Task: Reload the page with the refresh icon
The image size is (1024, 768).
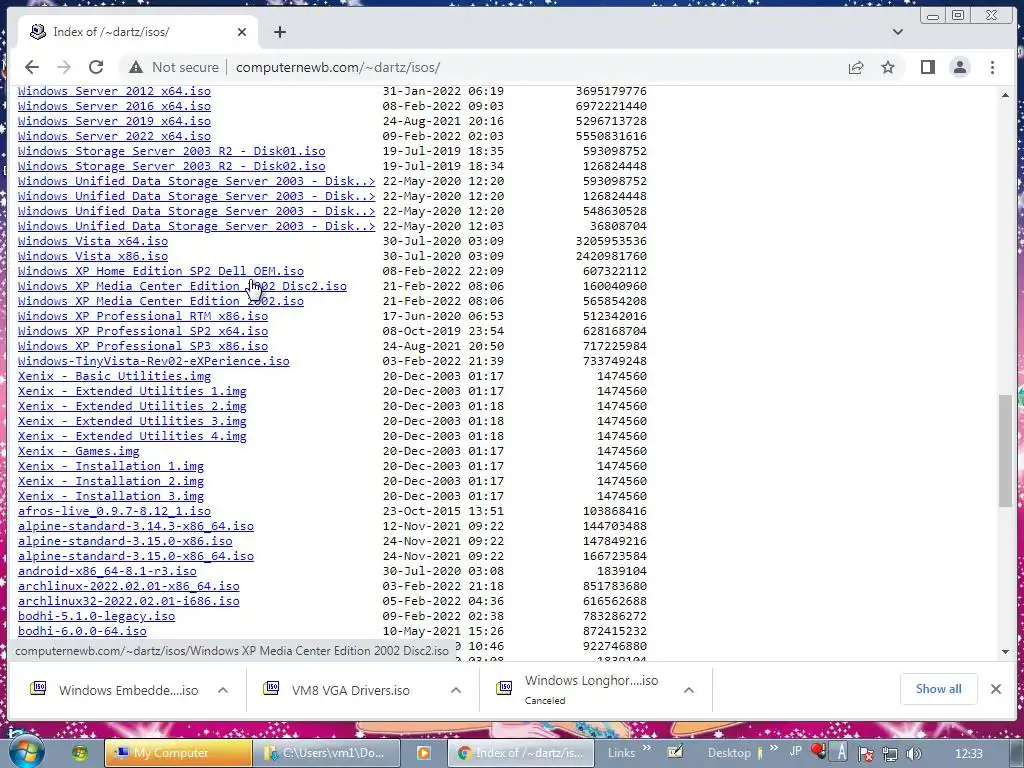Action: click(96, 67)
